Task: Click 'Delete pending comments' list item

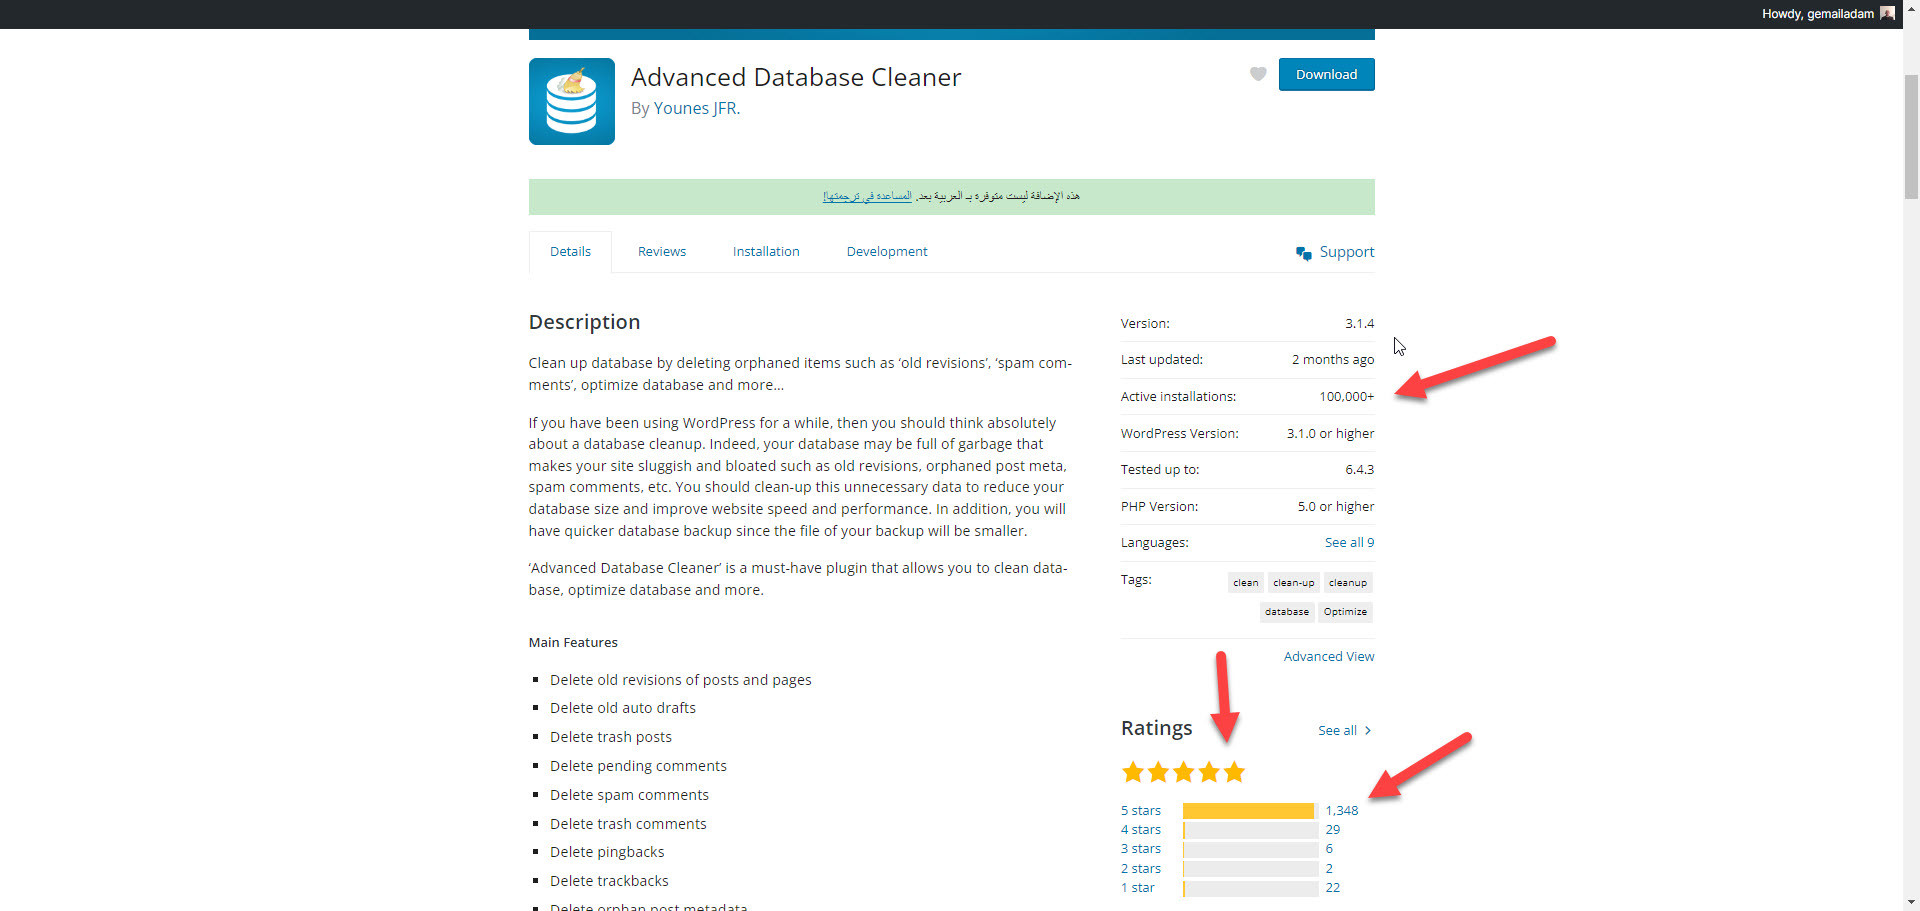Action: click(638, 766)
